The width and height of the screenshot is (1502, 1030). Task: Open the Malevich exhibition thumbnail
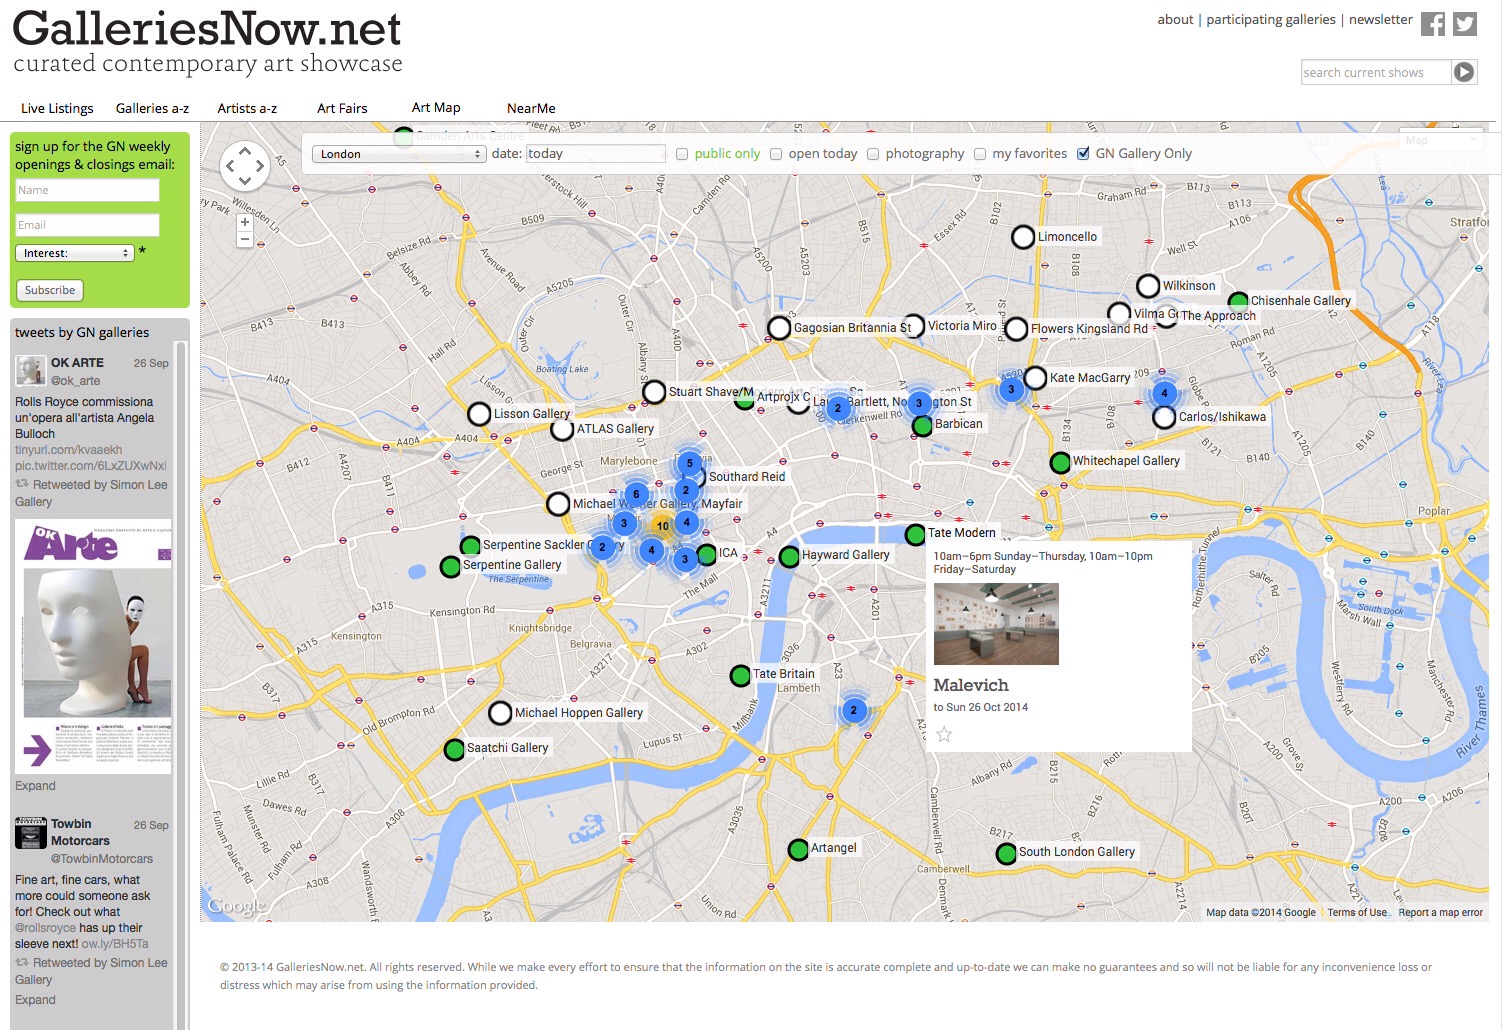coord(996,624)
